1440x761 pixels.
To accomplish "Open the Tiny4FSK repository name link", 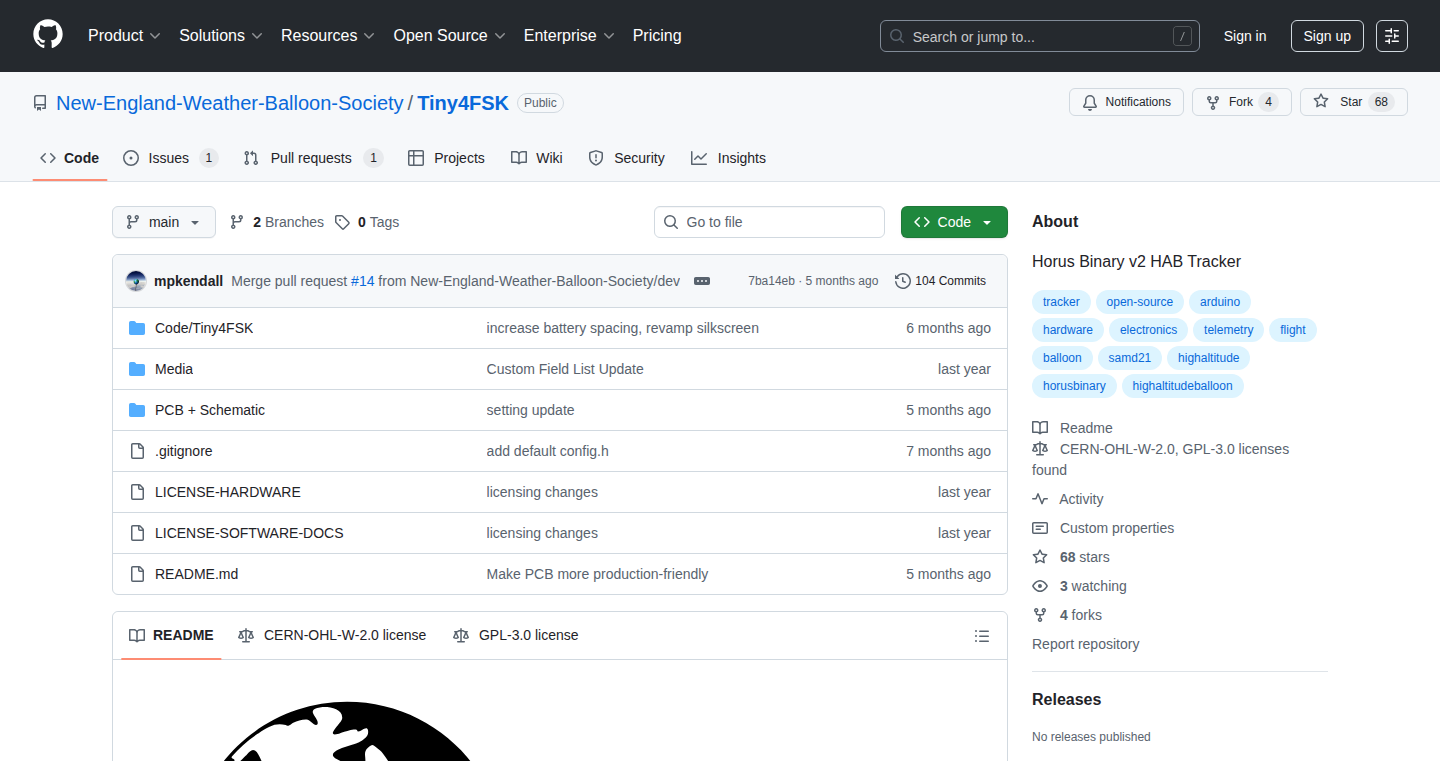I will tap(463, 103).
